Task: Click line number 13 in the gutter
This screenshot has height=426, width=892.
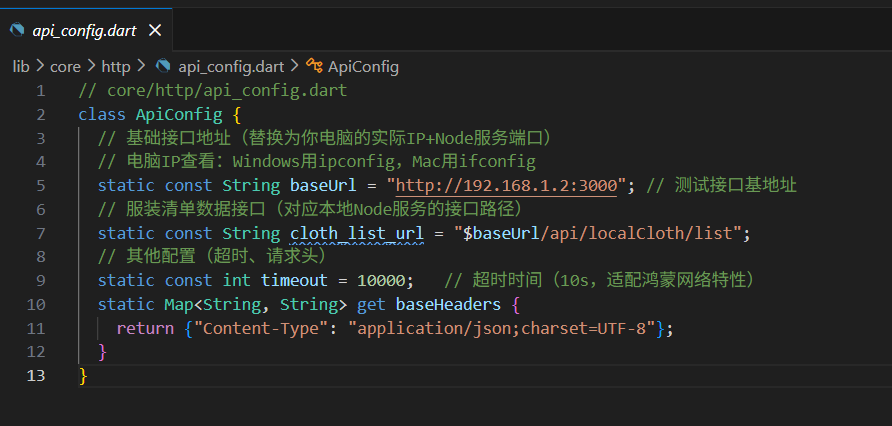Action: tap(35, 376)
